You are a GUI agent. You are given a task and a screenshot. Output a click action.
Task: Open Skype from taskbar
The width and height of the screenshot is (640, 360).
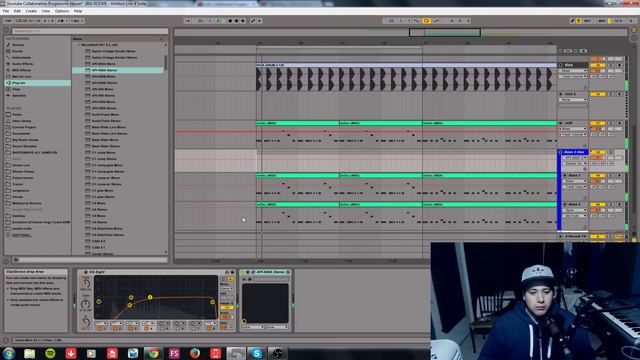257,353
